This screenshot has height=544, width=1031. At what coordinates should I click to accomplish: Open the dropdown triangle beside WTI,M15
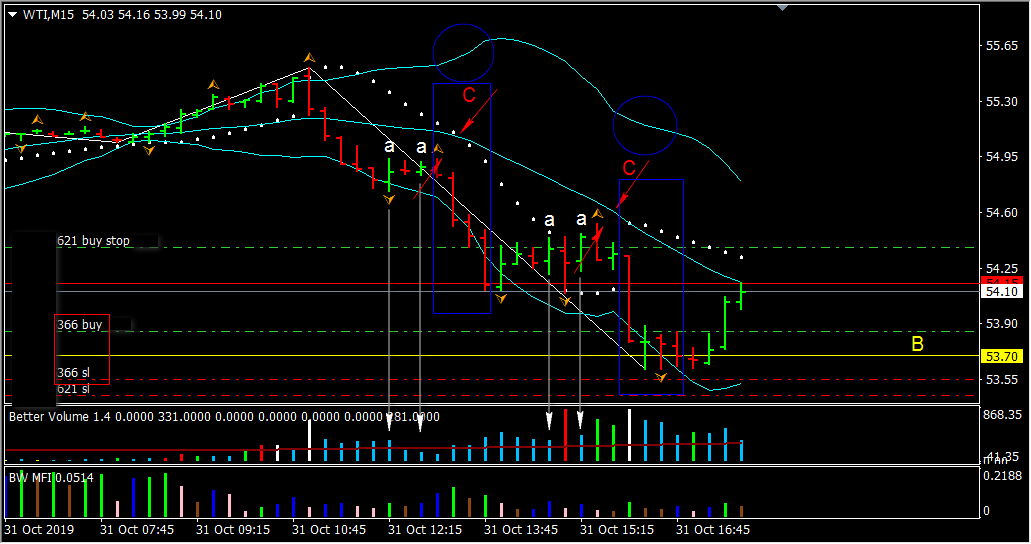12,14
